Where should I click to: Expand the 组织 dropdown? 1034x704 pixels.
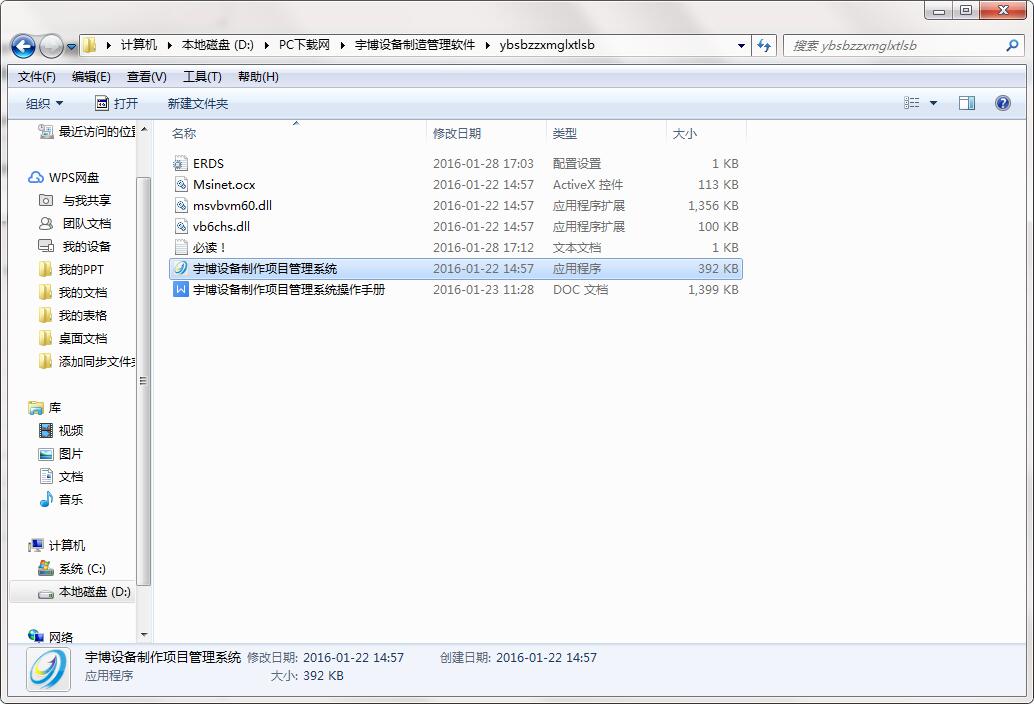pyautogui.click(x=44, y=103)
